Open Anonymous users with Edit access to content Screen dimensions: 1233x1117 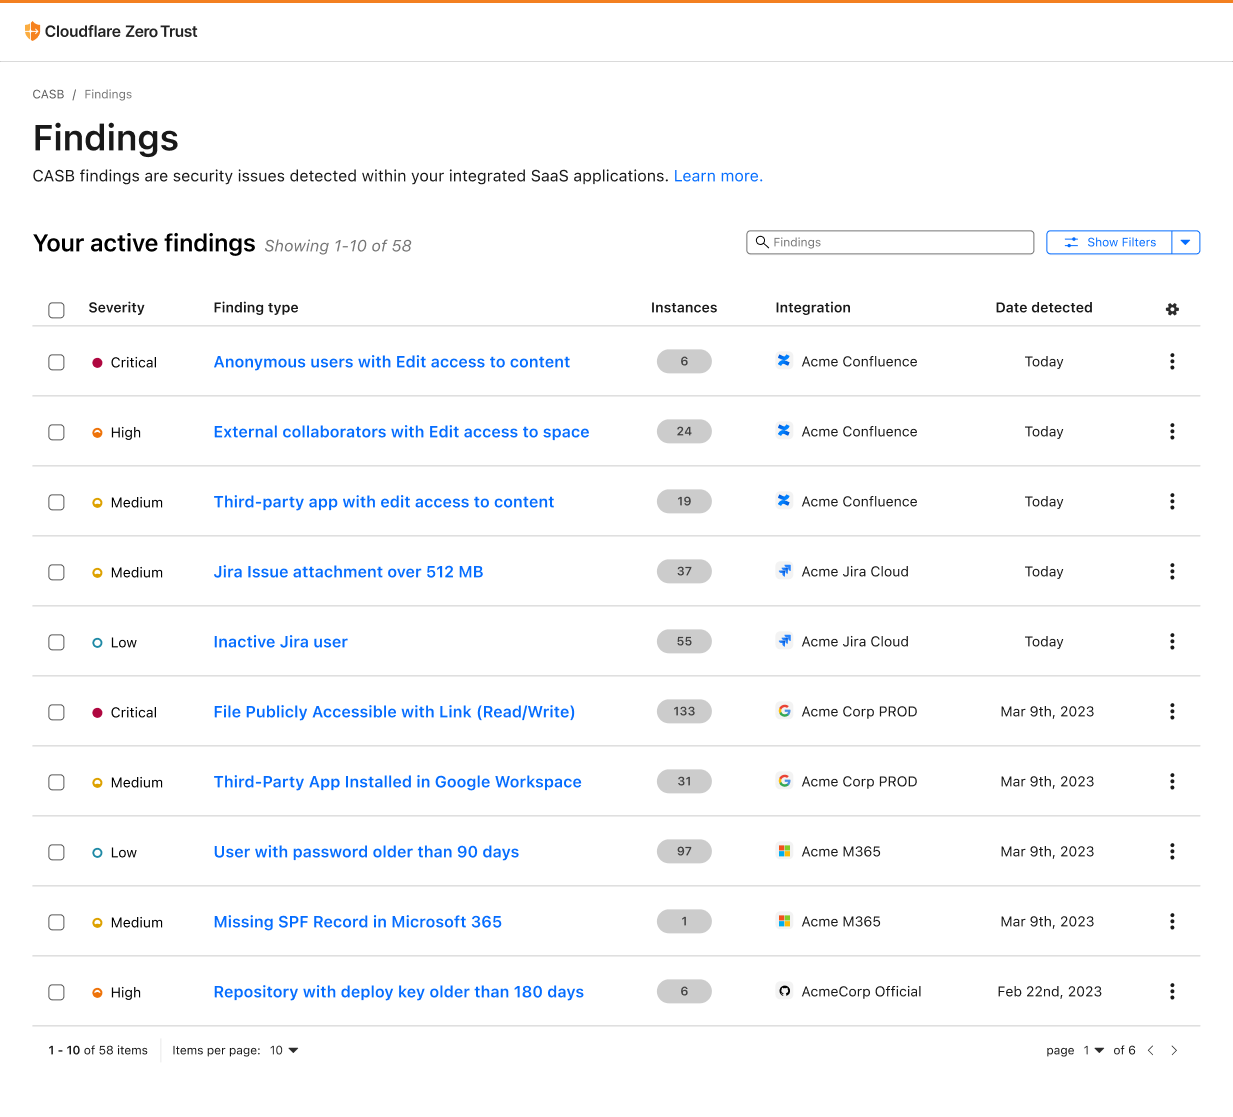coord(391,362)
